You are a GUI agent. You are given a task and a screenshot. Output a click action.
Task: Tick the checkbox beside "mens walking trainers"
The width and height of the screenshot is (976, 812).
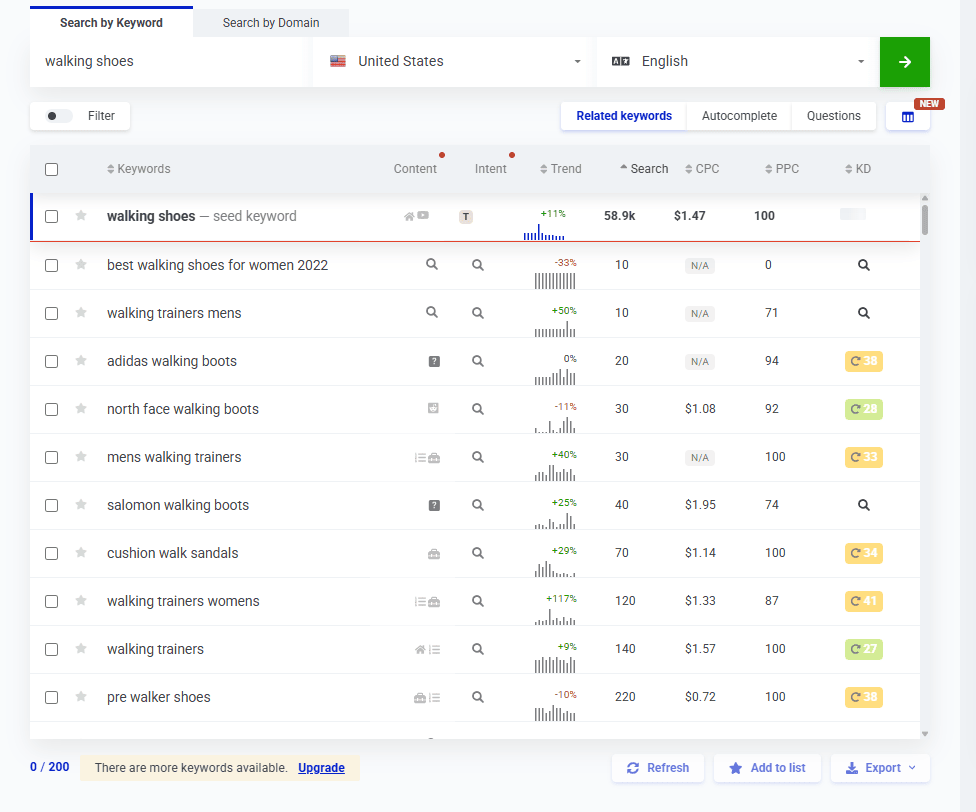51,457
